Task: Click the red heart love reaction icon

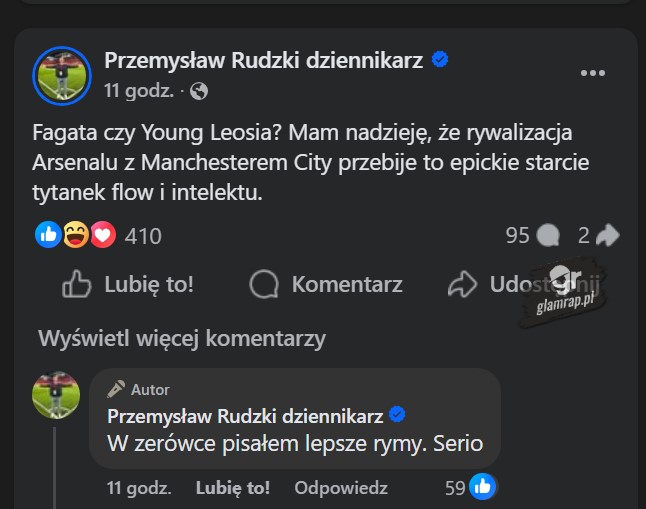Action: pos(102,235)
